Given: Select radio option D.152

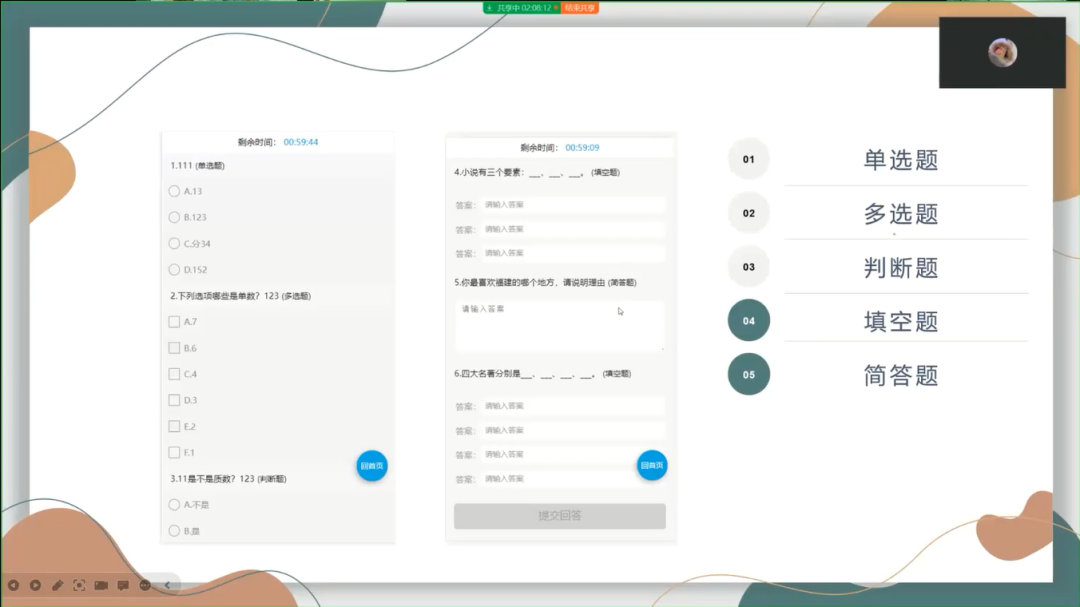Looking at the screenshot, I should click(x=174, y=269).
